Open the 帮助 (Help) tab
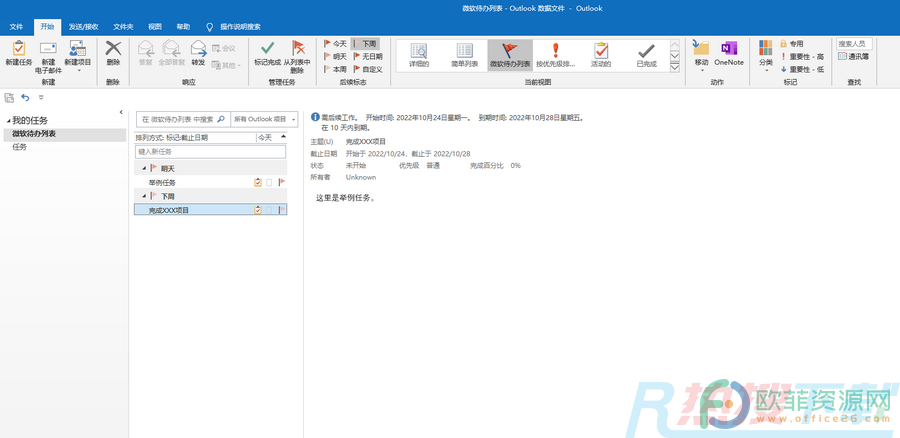900x438 pixels. pyautogui.click(x=183, y=27)
